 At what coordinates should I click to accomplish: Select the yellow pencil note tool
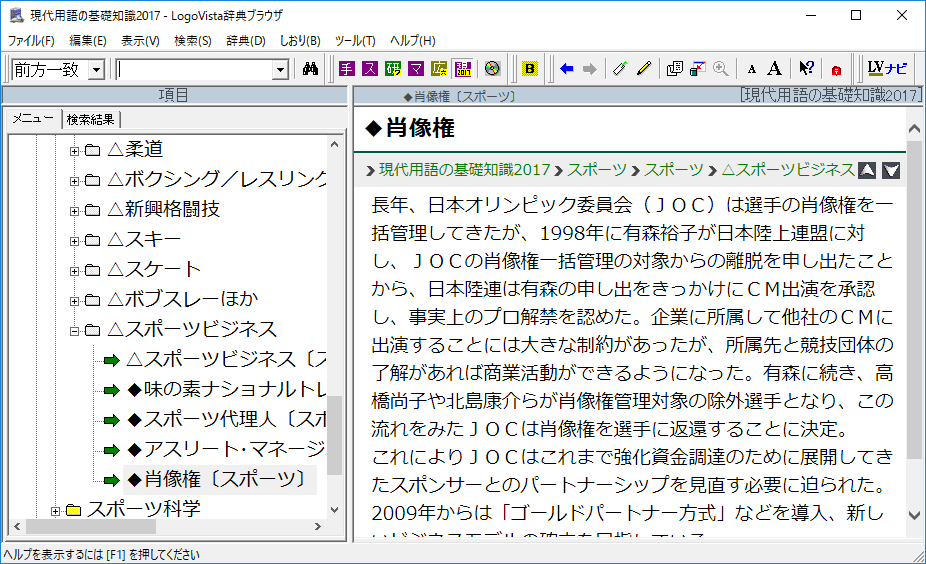[x=644, y=69]
